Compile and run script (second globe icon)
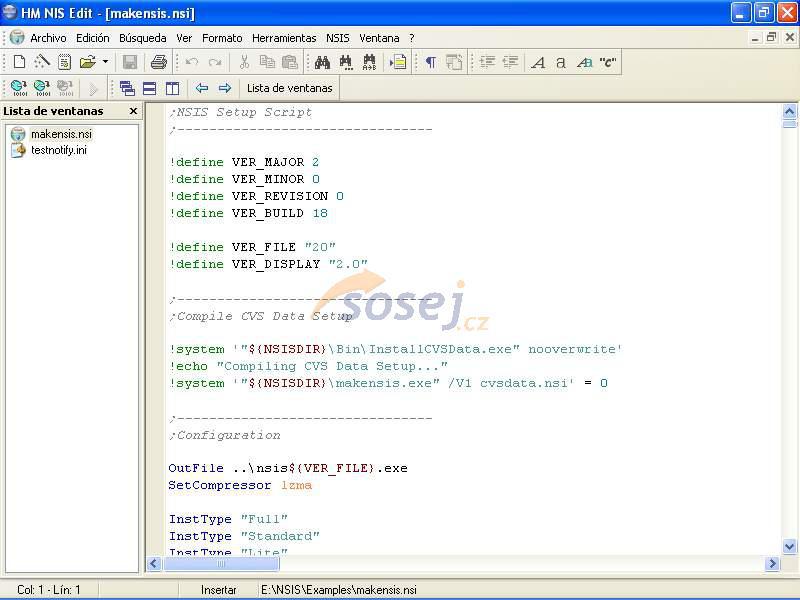Viewport: 800px width, 600px height. pos(42,88)
